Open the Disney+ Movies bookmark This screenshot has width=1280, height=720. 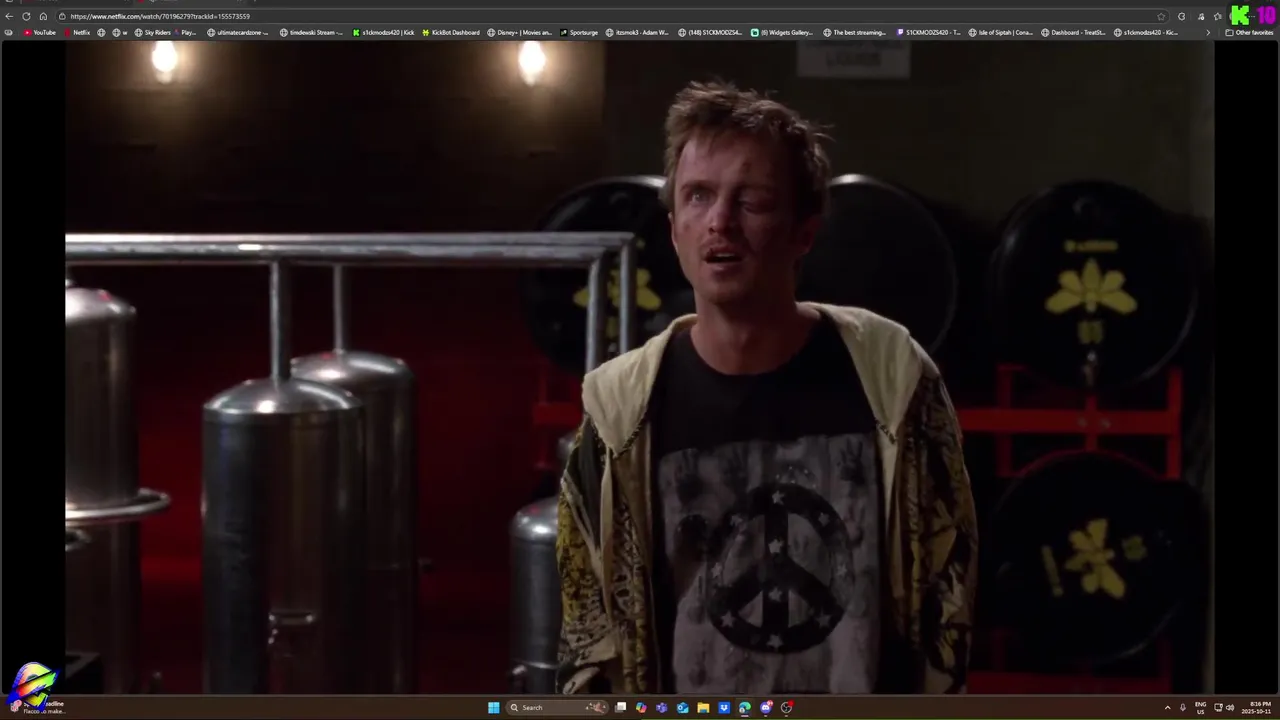click(520, 32)
